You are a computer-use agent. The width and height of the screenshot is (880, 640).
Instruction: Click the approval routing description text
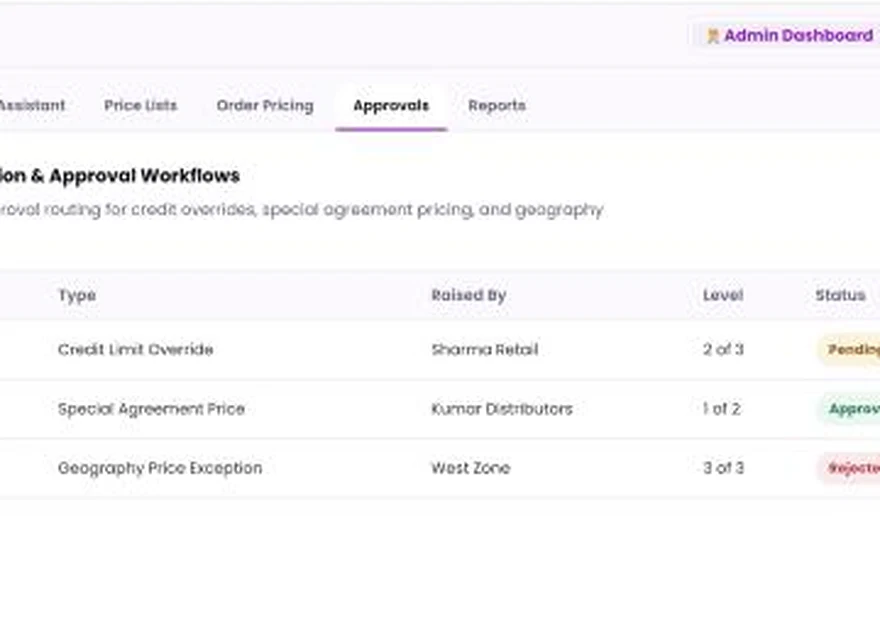pos(301,210)
